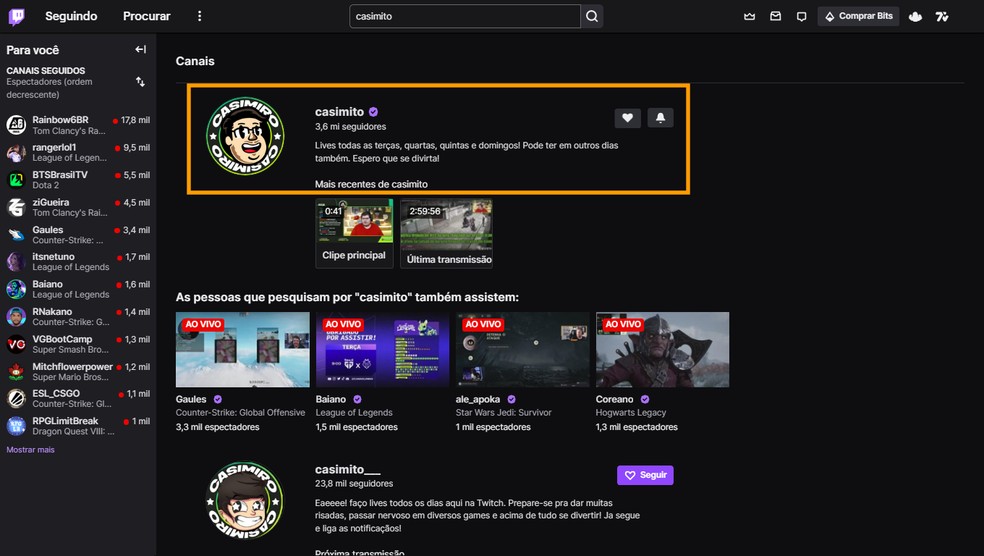
Task: Open casimito__ channel avatar
Action: click(x=245, y=501)
